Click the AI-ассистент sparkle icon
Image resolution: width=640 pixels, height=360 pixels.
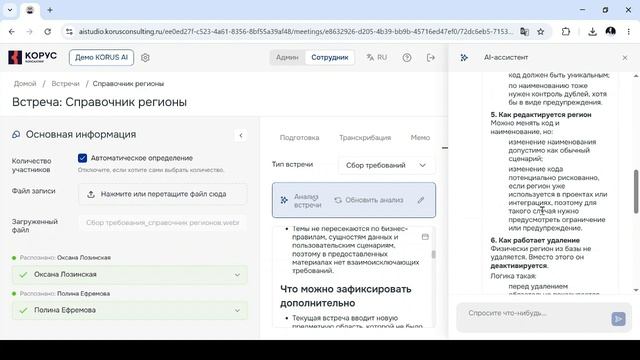(464, 58)
